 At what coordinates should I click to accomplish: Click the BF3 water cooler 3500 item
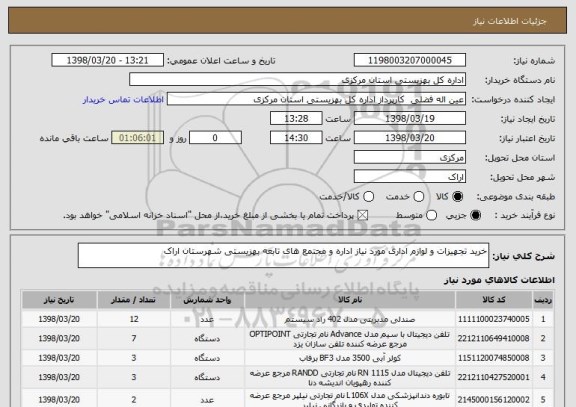(x=350, y=358)
